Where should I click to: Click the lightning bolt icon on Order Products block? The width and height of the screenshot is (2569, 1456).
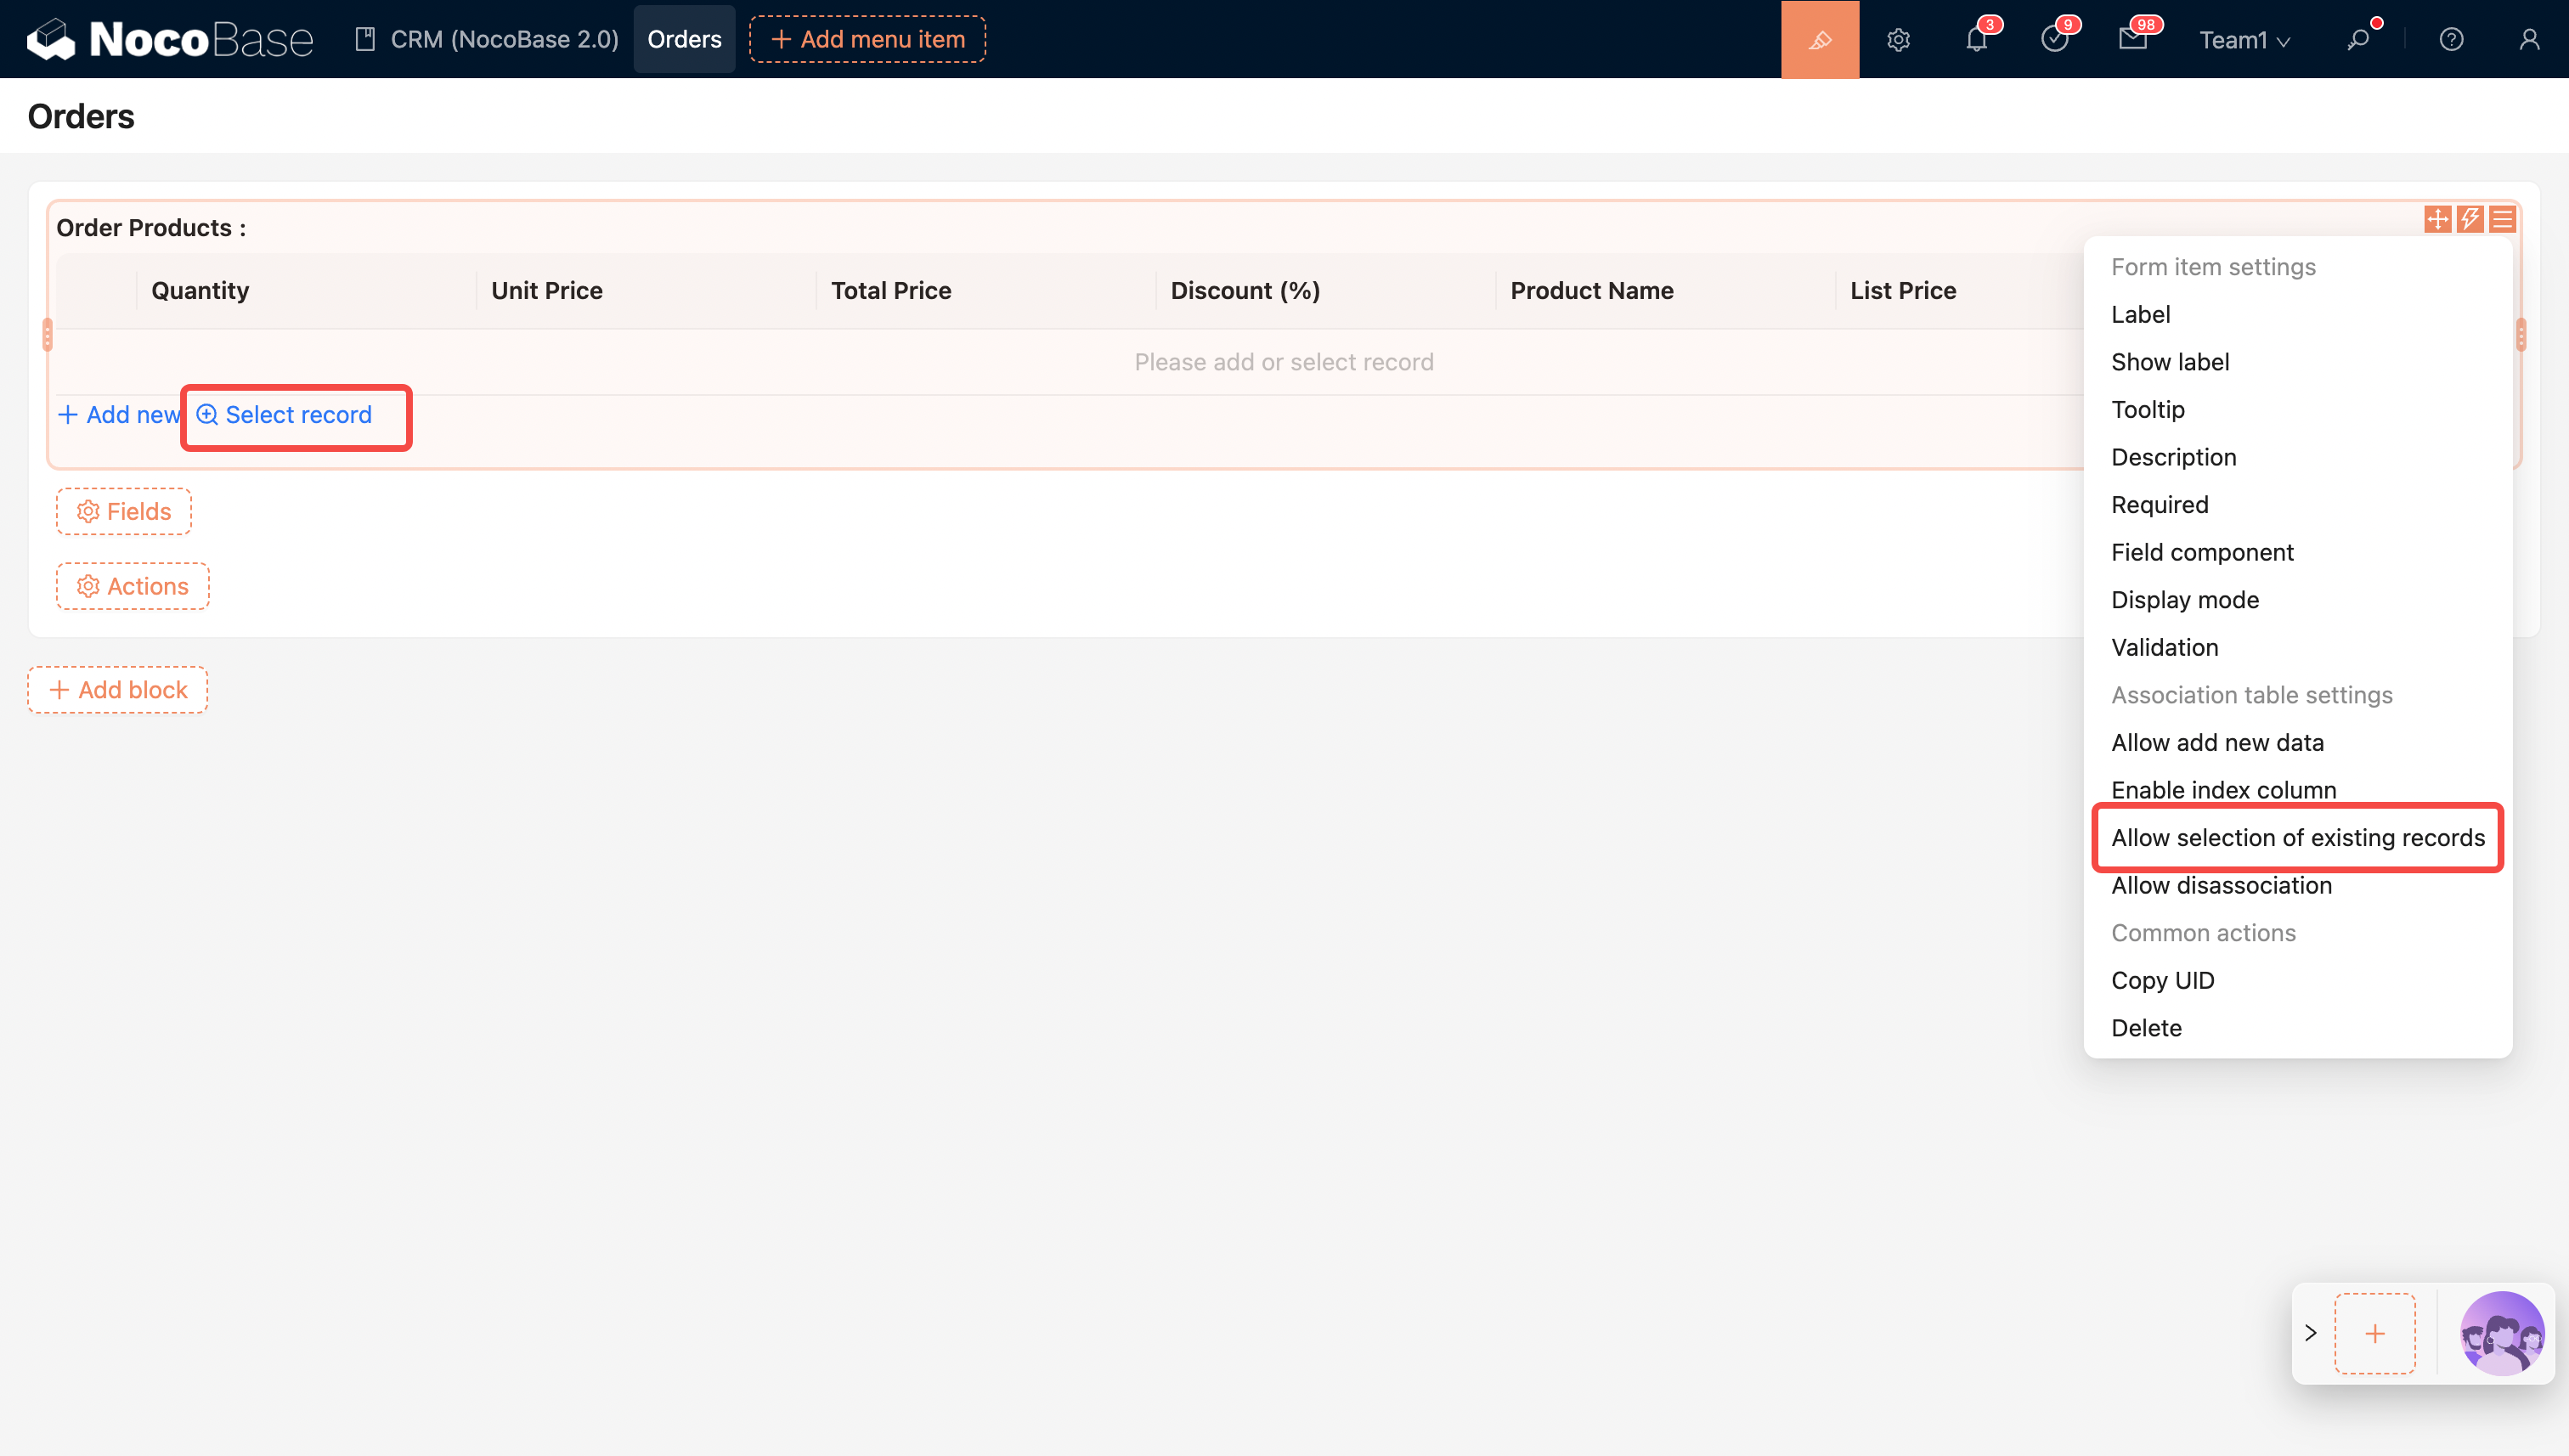click(2470, 219)
